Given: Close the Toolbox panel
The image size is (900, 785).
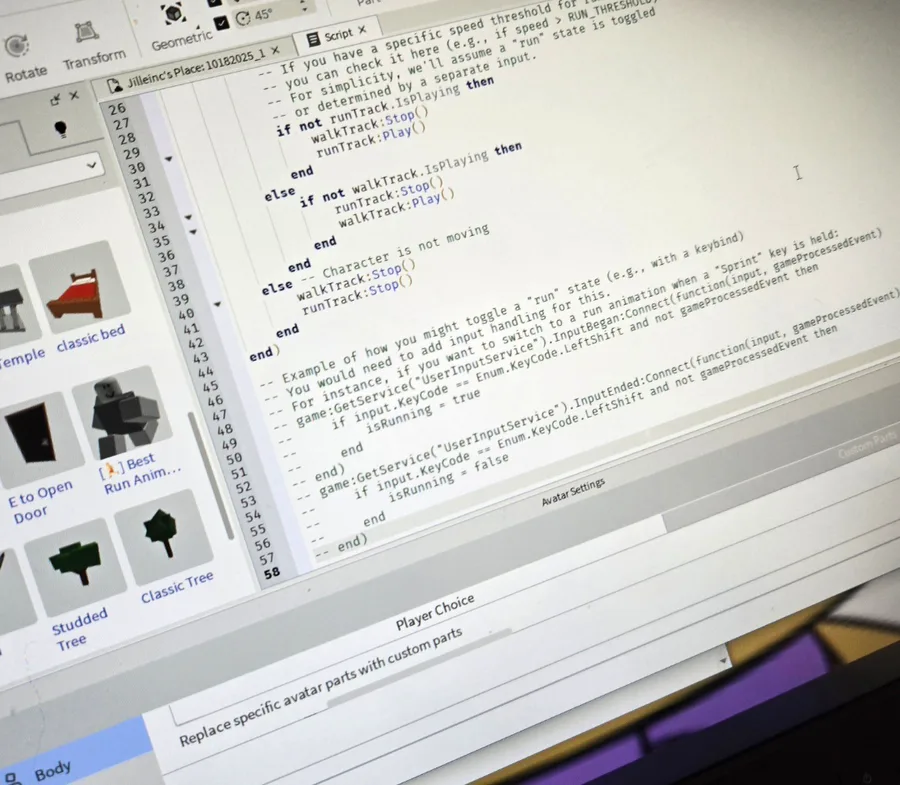Looking at the screenshot, I should point(74,95).
